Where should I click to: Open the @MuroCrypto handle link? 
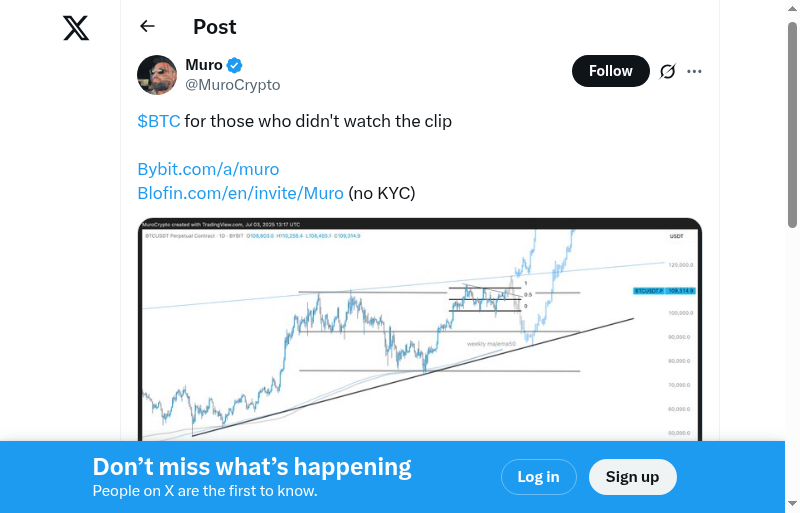[x=233, y=85]
